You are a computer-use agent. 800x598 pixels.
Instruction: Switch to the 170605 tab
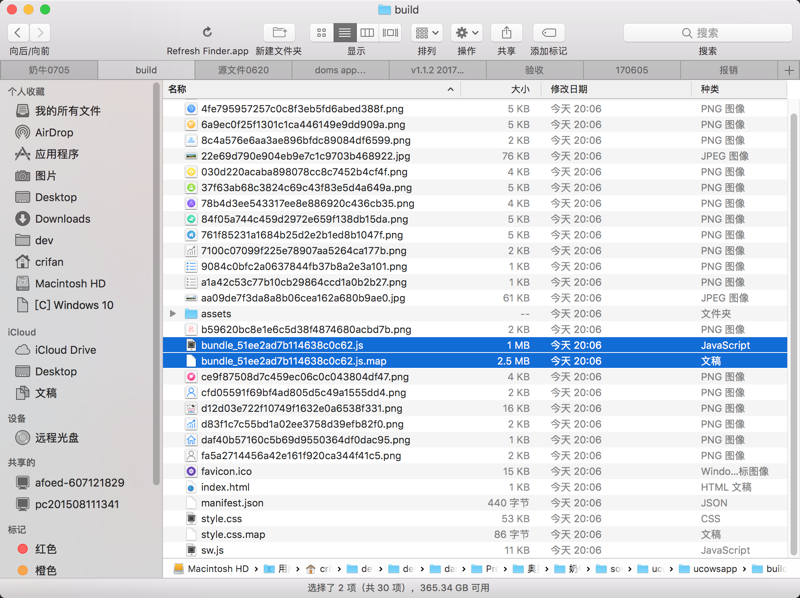(x=632, y=70)
